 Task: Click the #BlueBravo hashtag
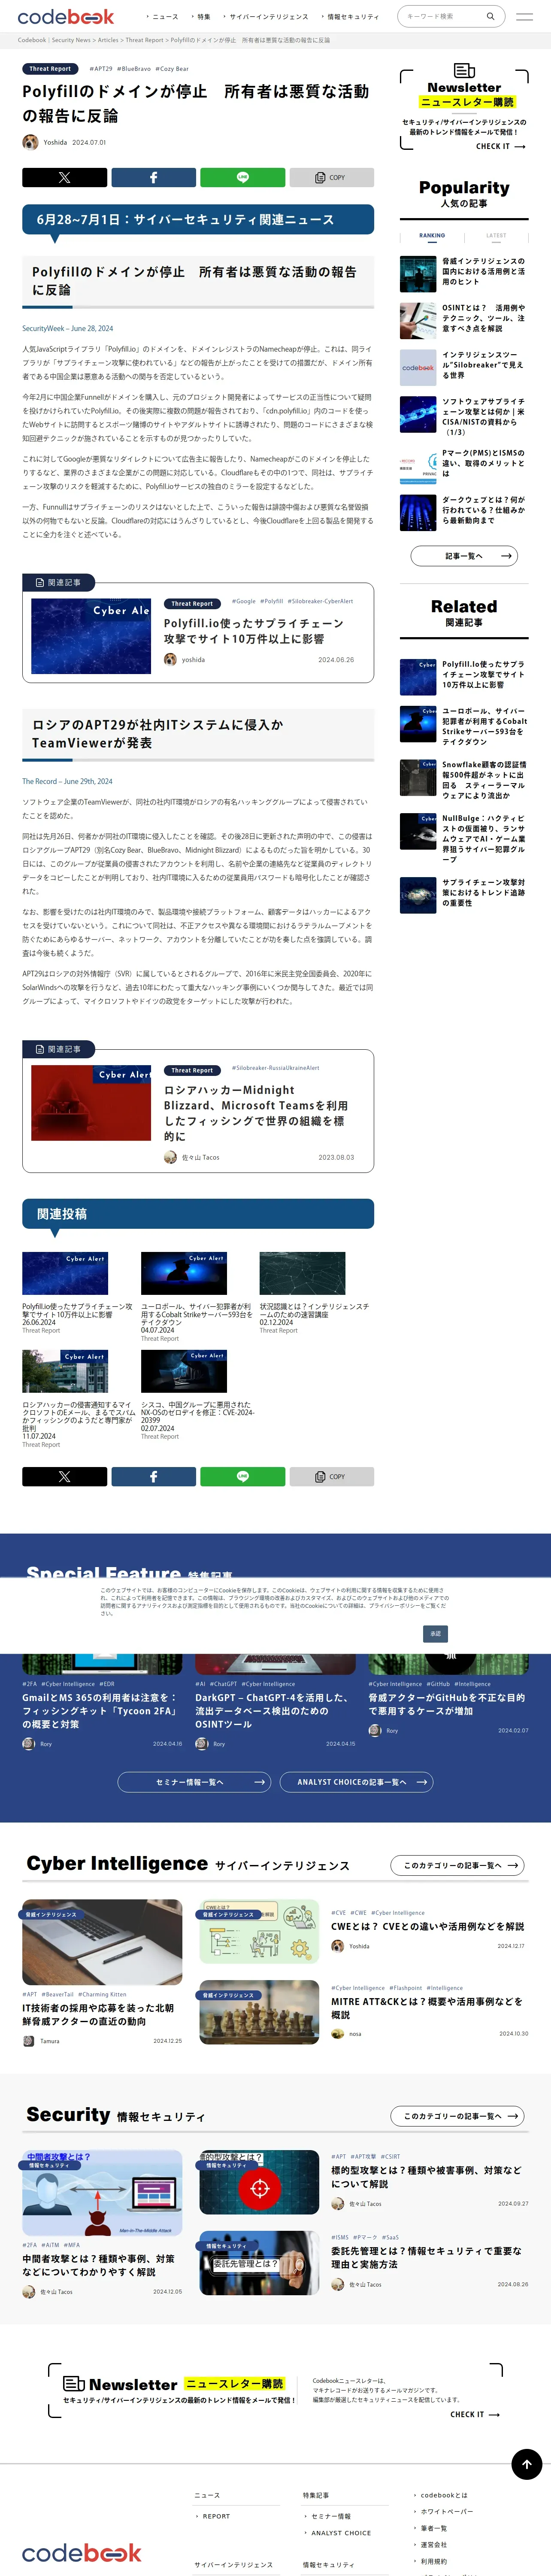click(x=134, y=69)
